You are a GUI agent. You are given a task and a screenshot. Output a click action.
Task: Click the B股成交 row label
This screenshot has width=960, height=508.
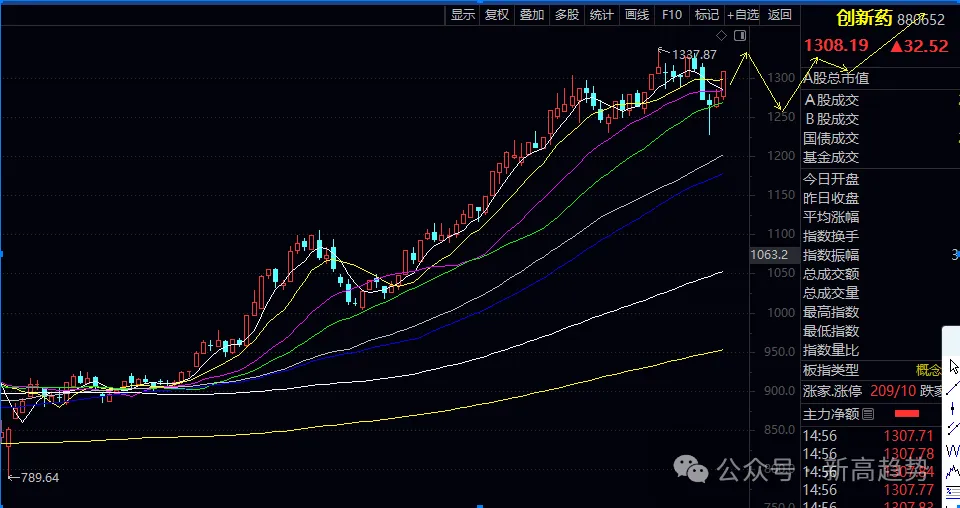coord(831,119)
